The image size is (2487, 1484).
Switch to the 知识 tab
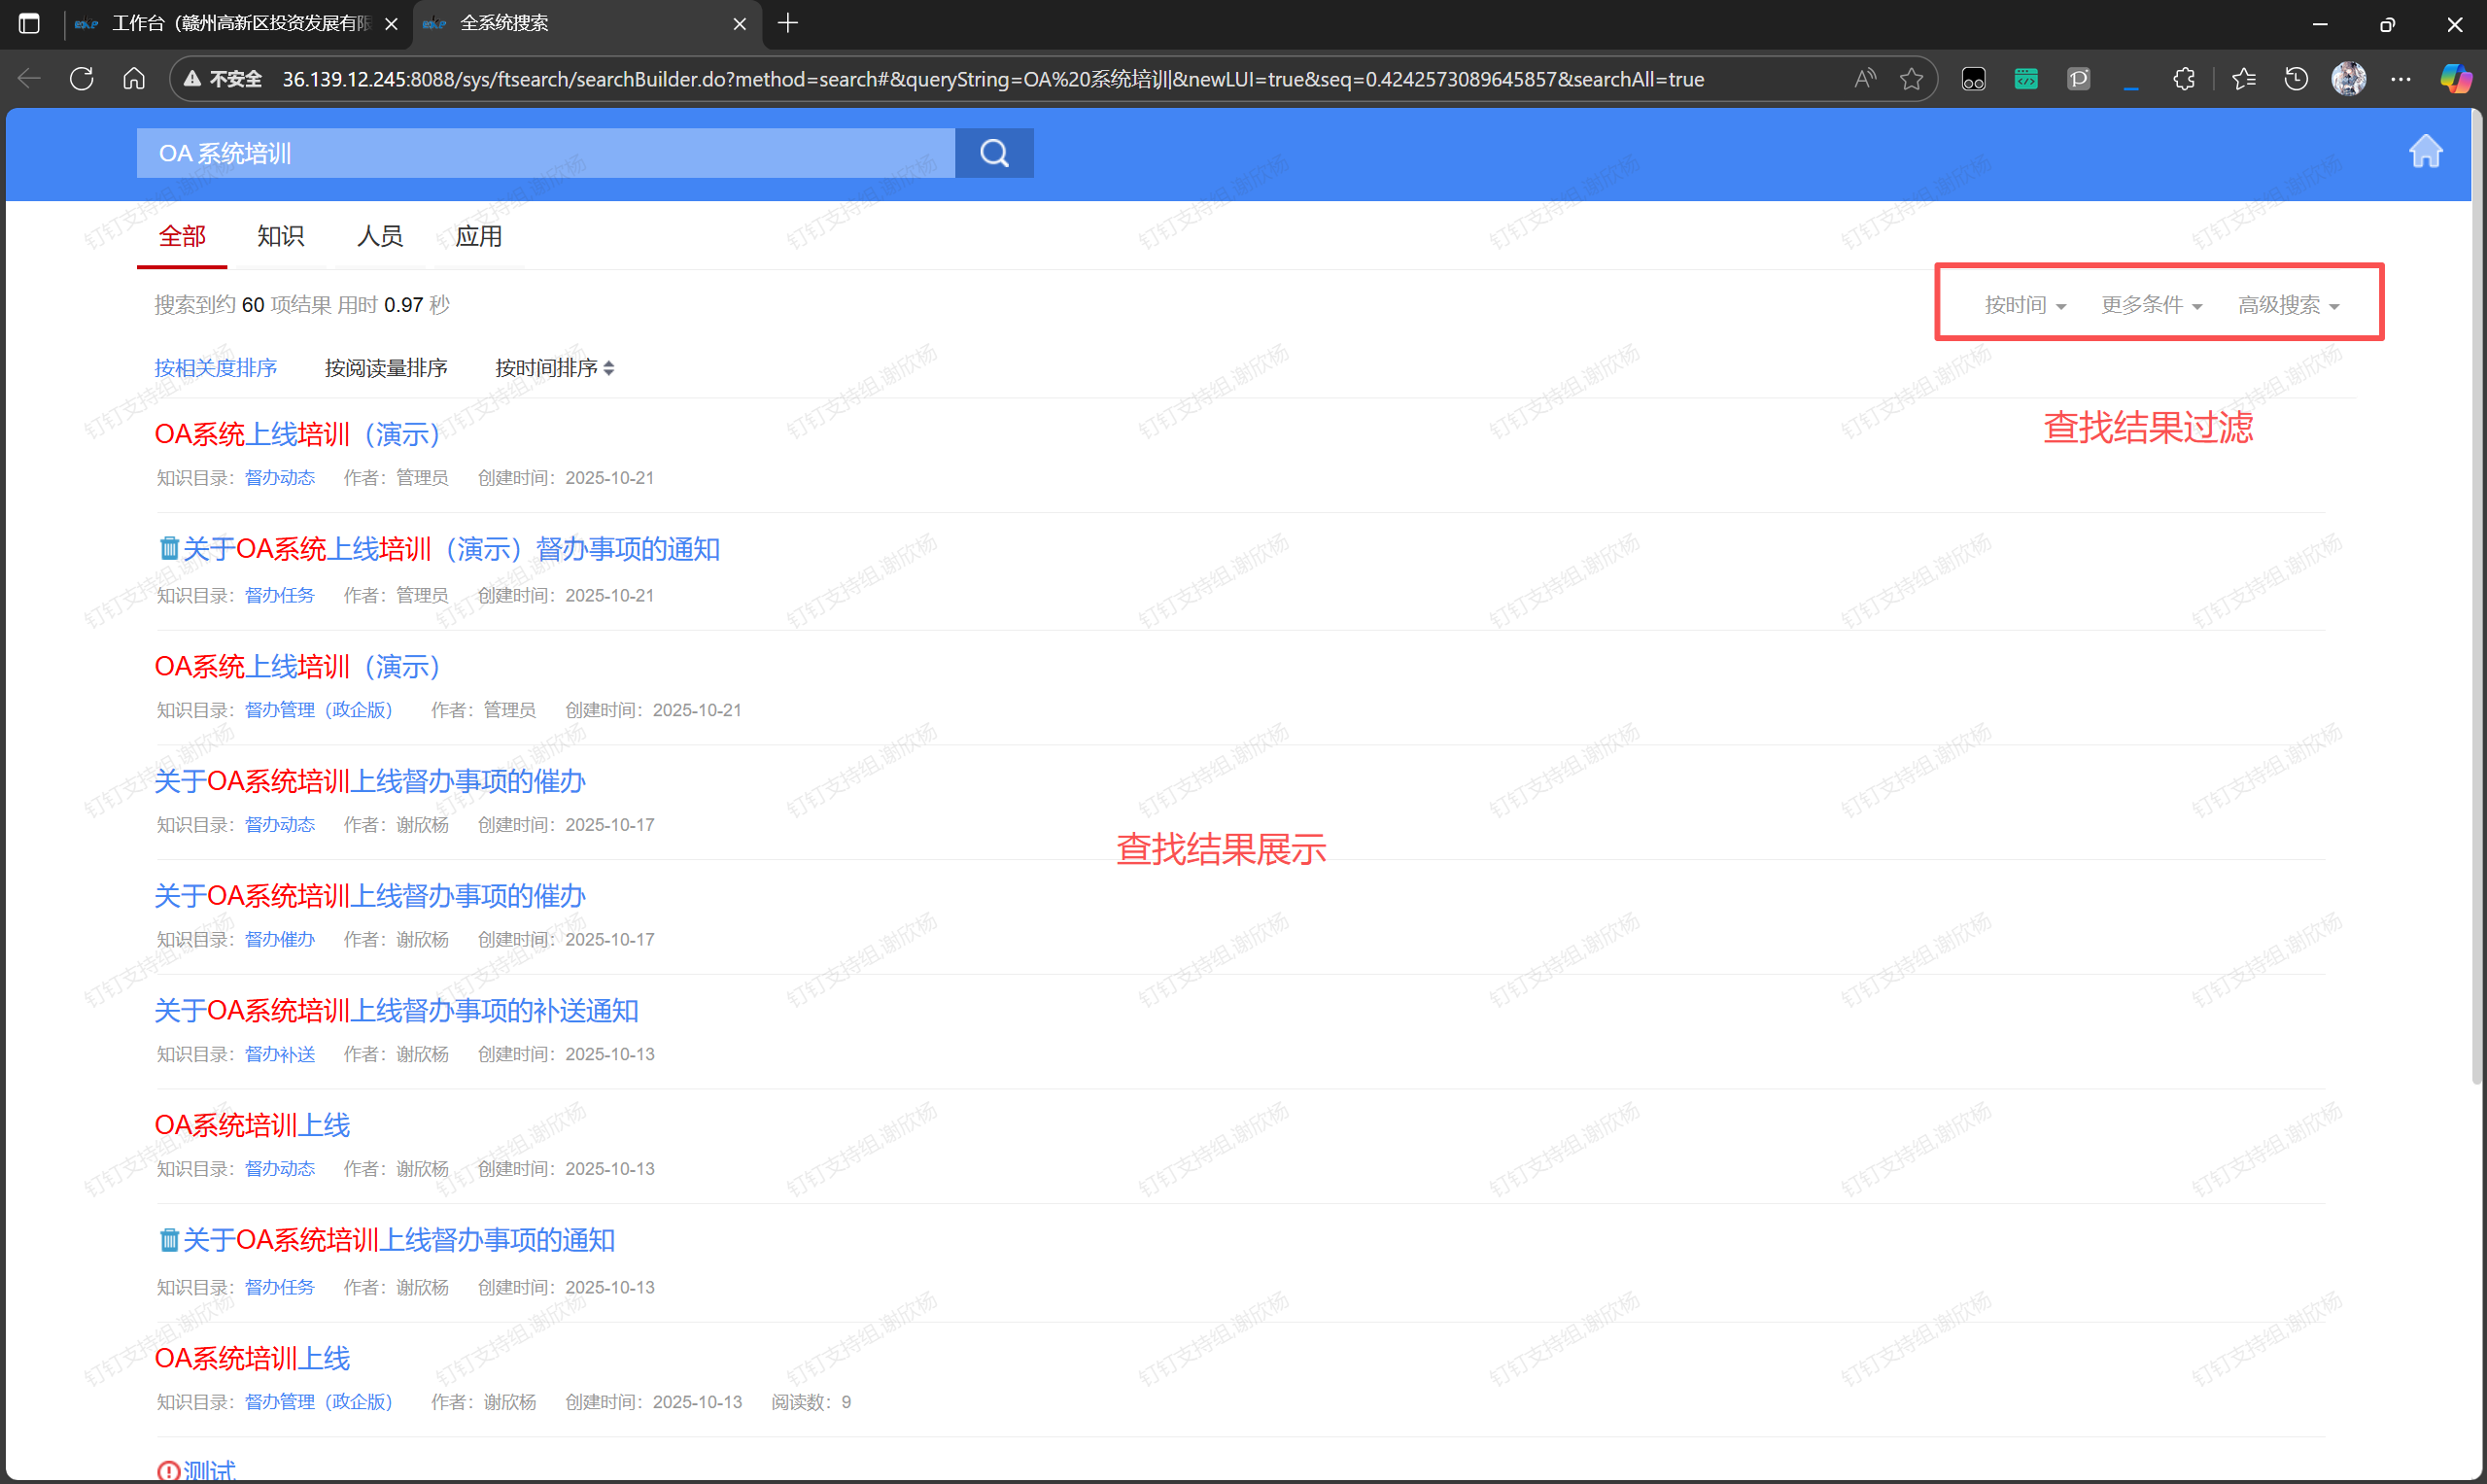tap(280, 237)
